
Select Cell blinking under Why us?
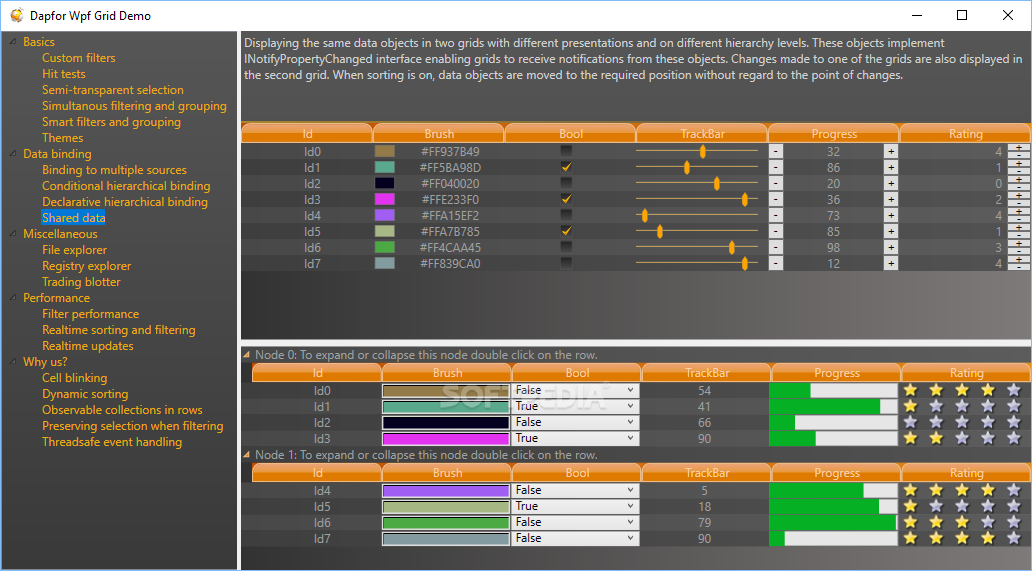(x=74, y=378)
